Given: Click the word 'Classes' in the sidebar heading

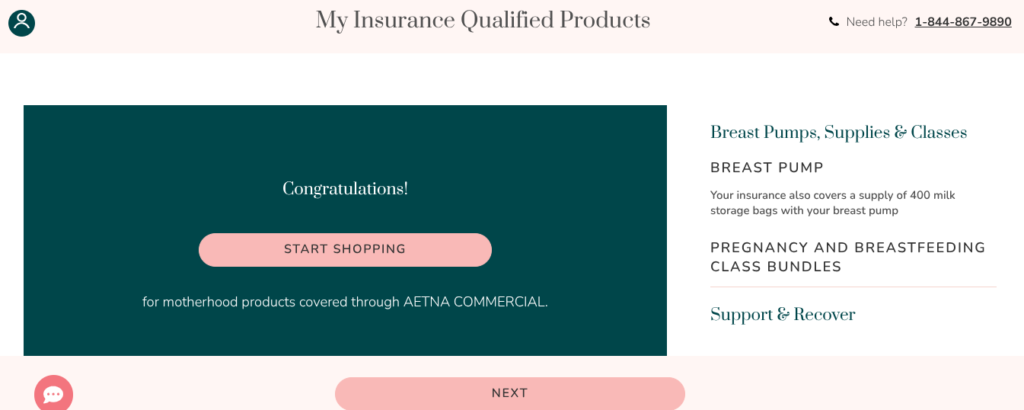Looking at the screenshot, I should pyautogui.click(x=939, y=133).
